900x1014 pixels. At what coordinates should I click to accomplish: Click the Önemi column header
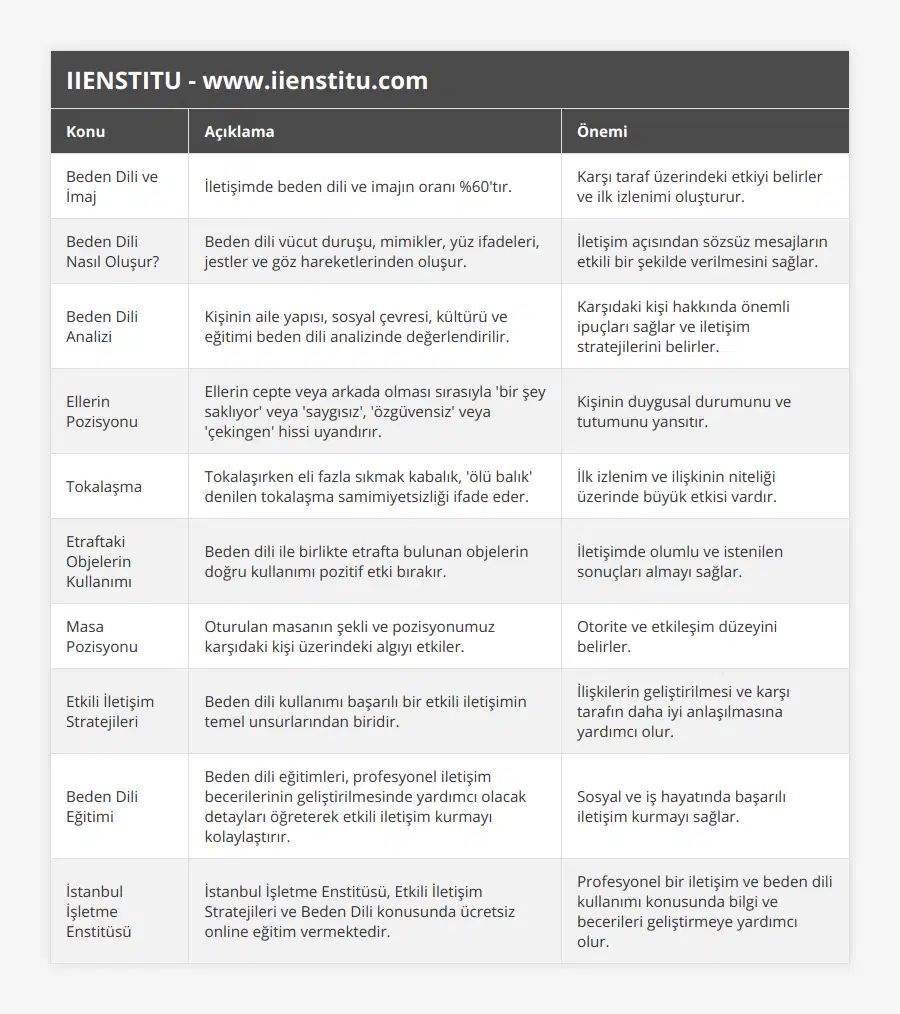[x=602, y=131]
